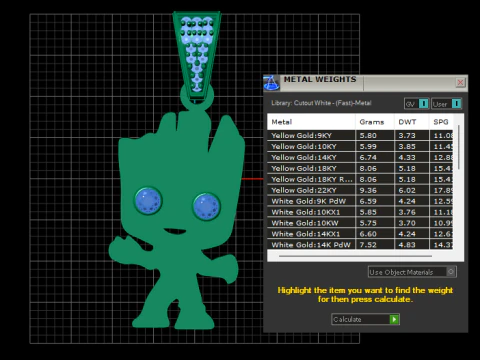Sort by the DWT column header

(x=411, y=122)
